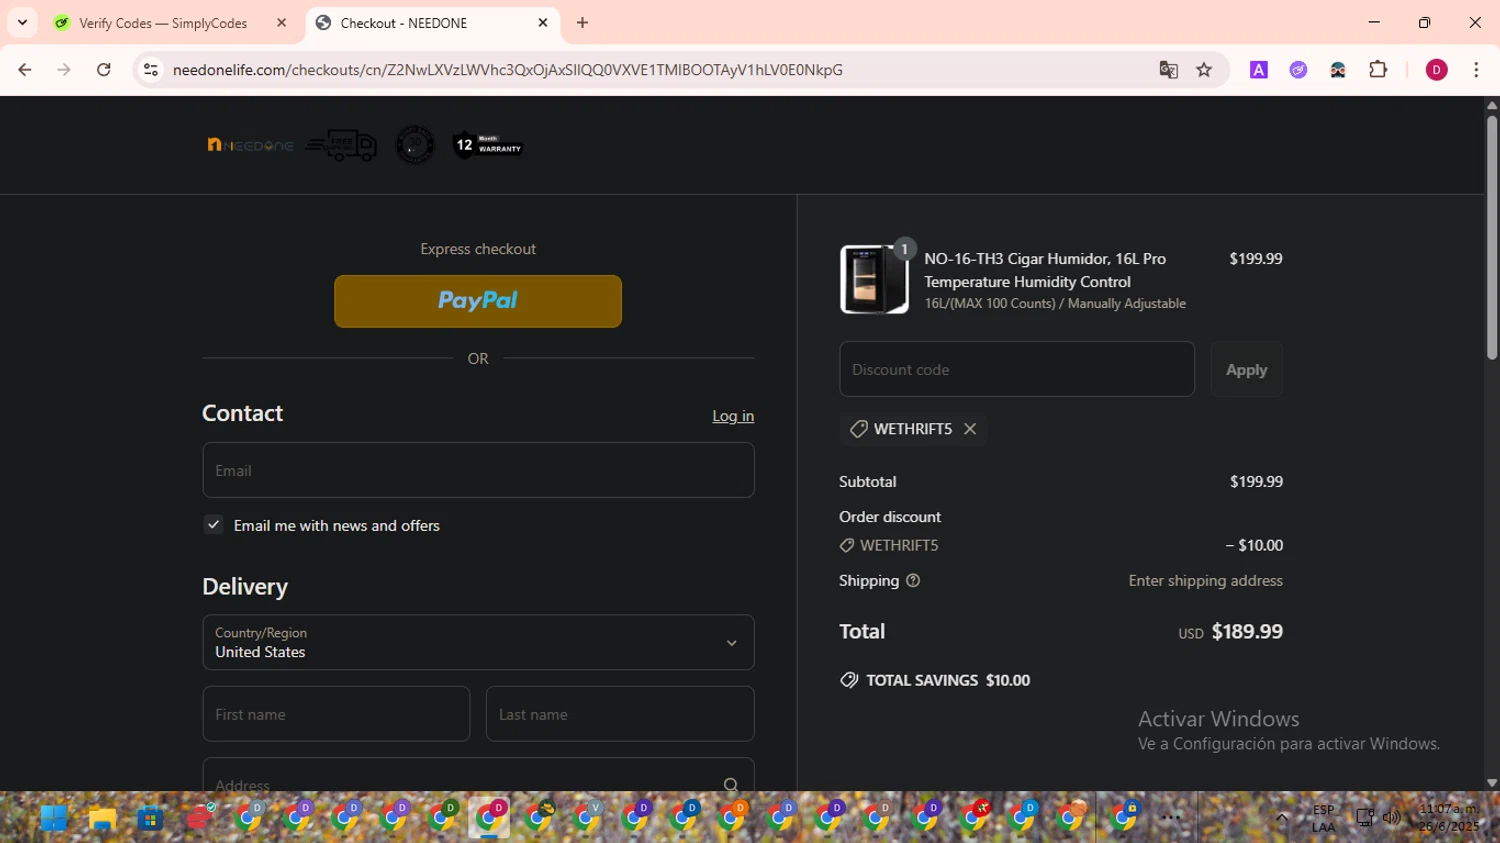Switch to the Verify Codes — SimplyCodes tab
Image resolution: width=1500 pixels, height=843 pixels.
click(x=163, y=23)
